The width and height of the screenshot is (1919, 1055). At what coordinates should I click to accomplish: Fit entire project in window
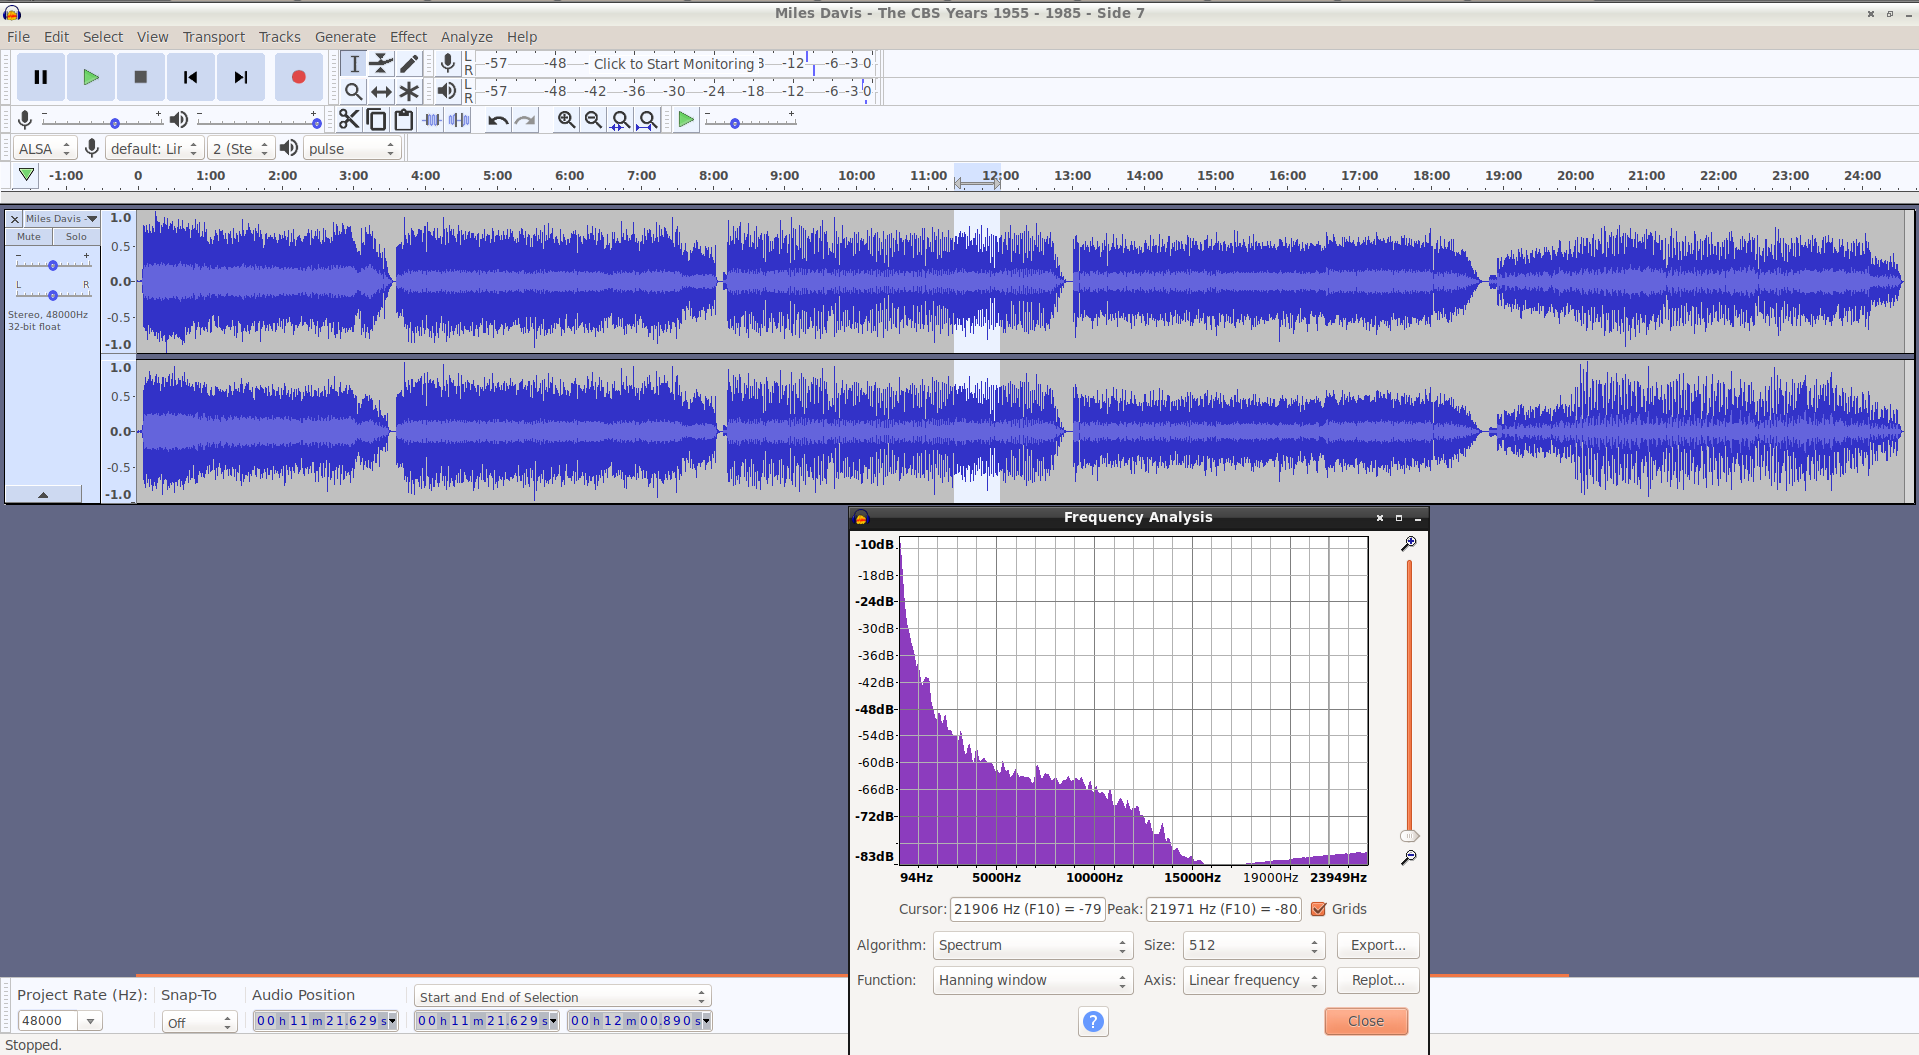[x=648, y=120]
